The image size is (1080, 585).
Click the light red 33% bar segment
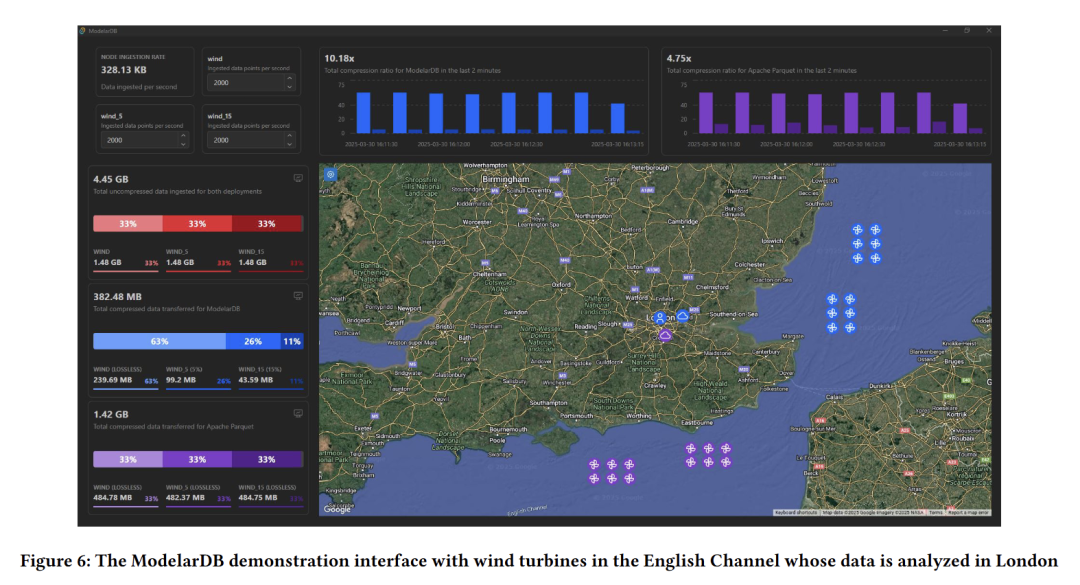(128, 224)
